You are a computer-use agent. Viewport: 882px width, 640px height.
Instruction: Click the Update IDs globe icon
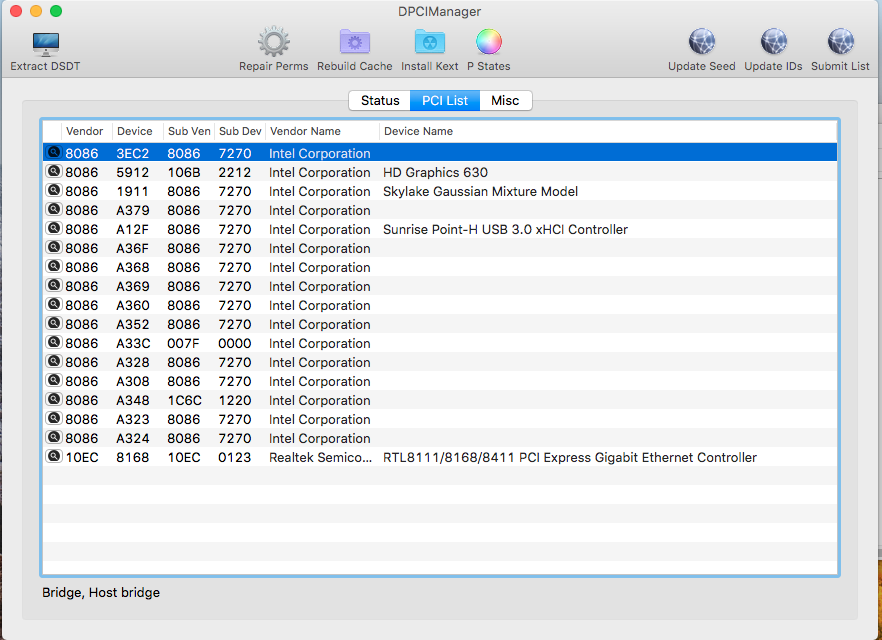point(773,42)
